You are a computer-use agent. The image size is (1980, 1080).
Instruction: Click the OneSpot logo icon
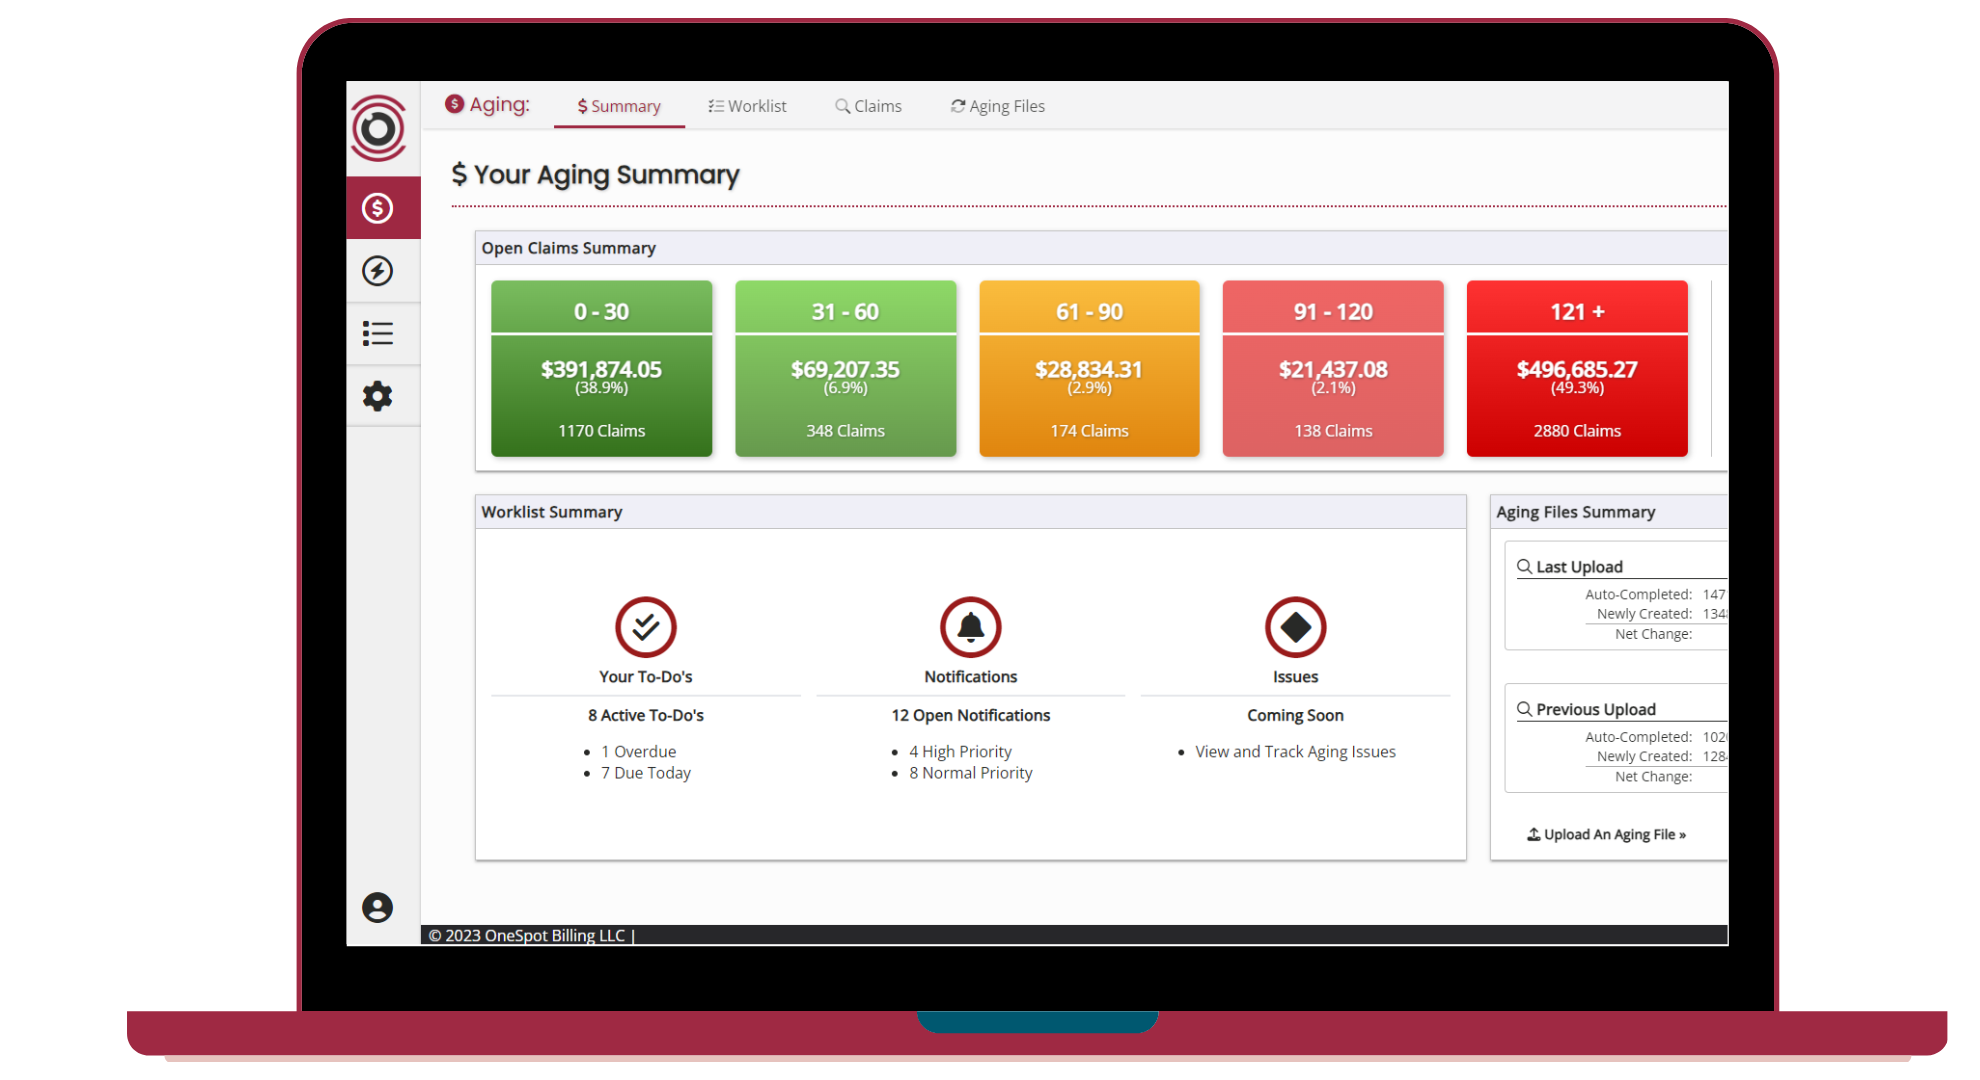point(378,128)
